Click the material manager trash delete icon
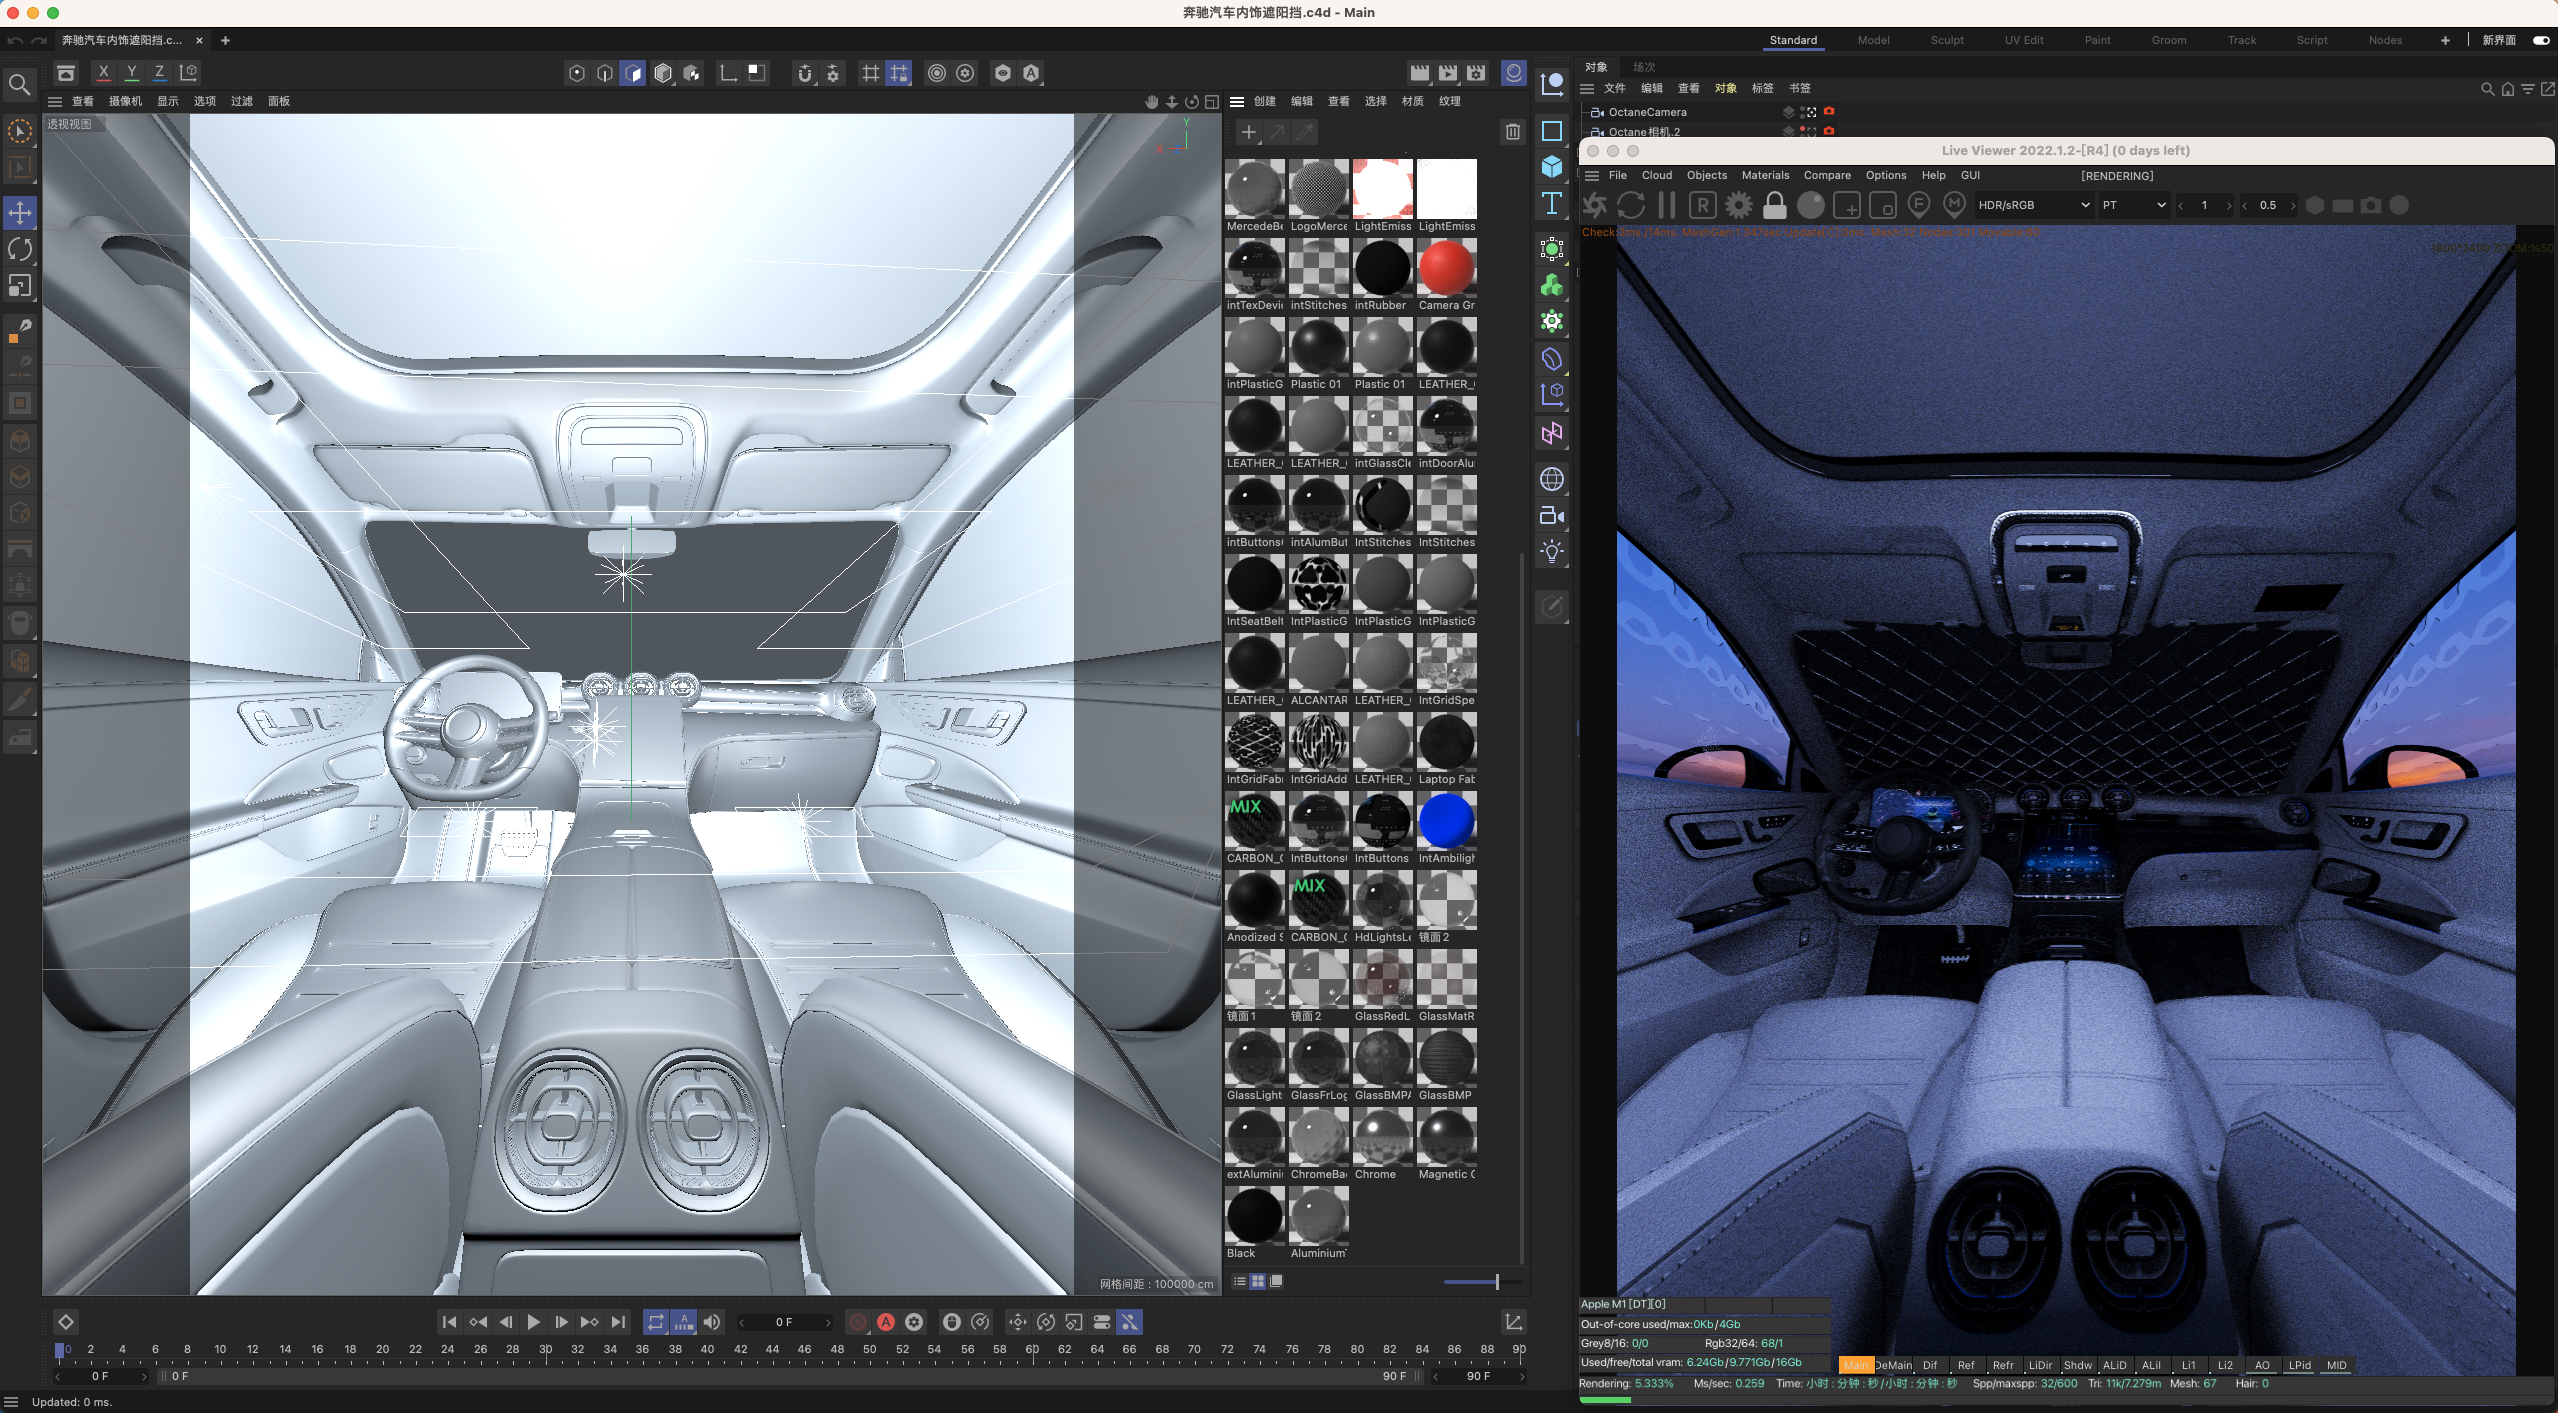Viewport: 2558px width, 1413px height. pyautogui.click(x=1512, y=131)
